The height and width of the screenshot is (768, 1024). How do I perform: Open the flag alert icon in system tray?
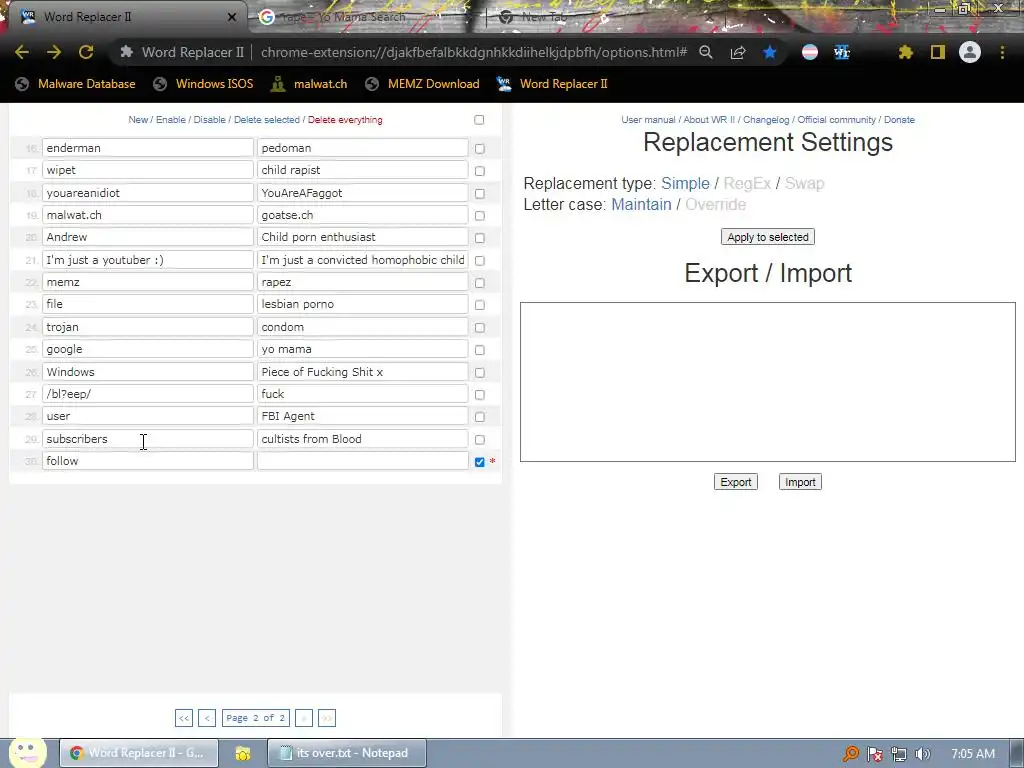(875, 754)
